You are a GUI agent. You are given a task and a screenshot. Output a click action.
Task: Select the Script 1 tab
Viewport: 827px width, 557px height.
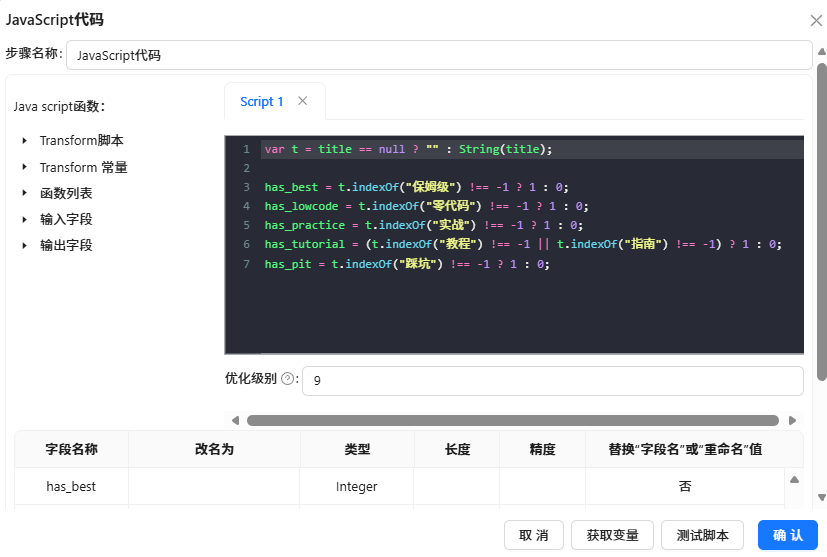[x=262, y=101]
